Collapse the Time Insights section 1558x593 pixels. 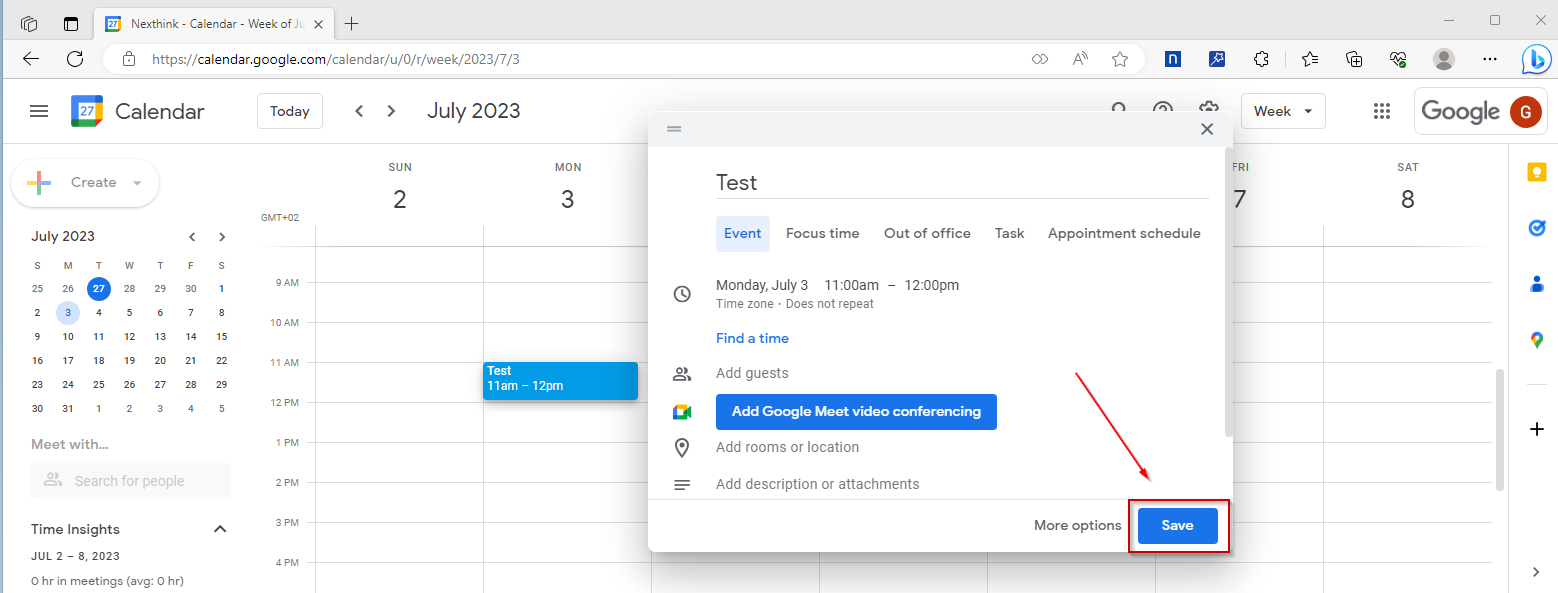[220, 529]
